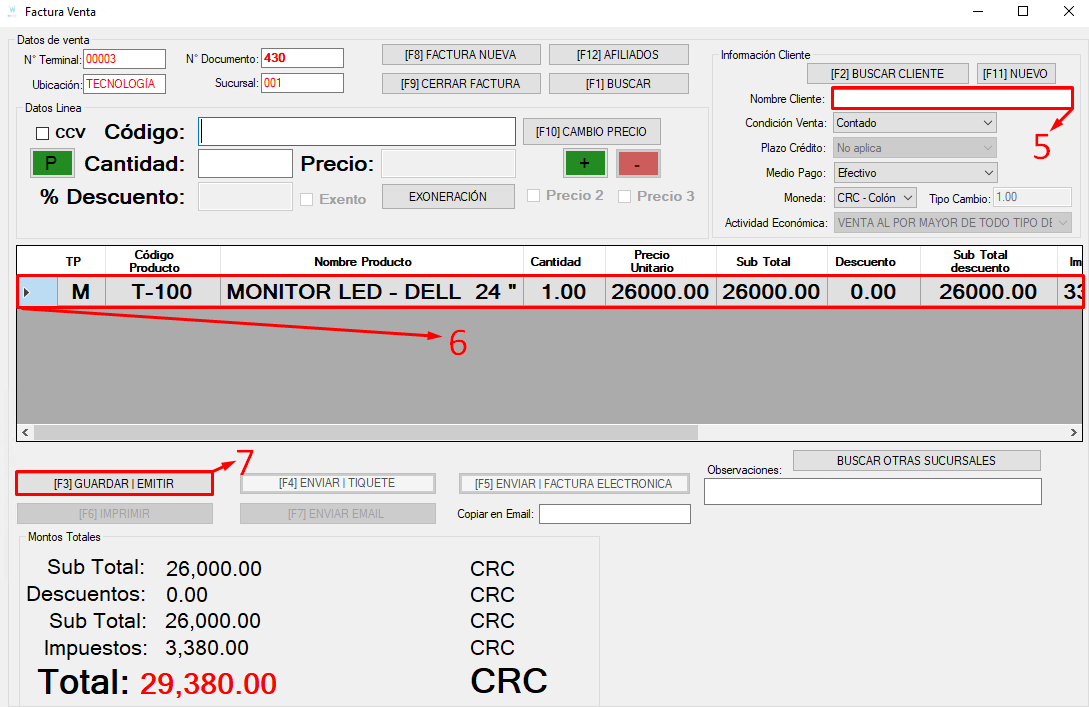Click F4 ENVIAR | TIQUETE button
The height and width of the screenshot is (707, 1089).
338,483
